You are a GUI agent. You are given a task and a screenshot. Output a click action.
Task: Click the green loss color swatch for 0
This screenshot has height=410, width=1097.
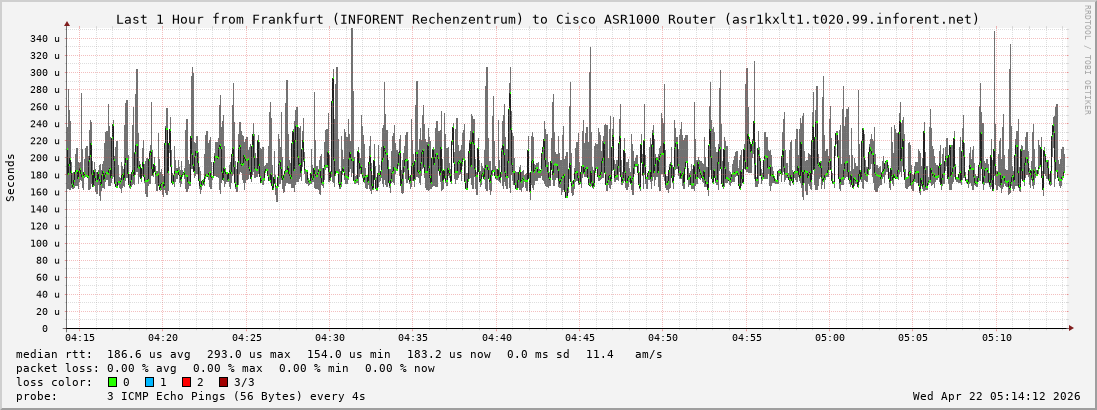pos(113,382)
